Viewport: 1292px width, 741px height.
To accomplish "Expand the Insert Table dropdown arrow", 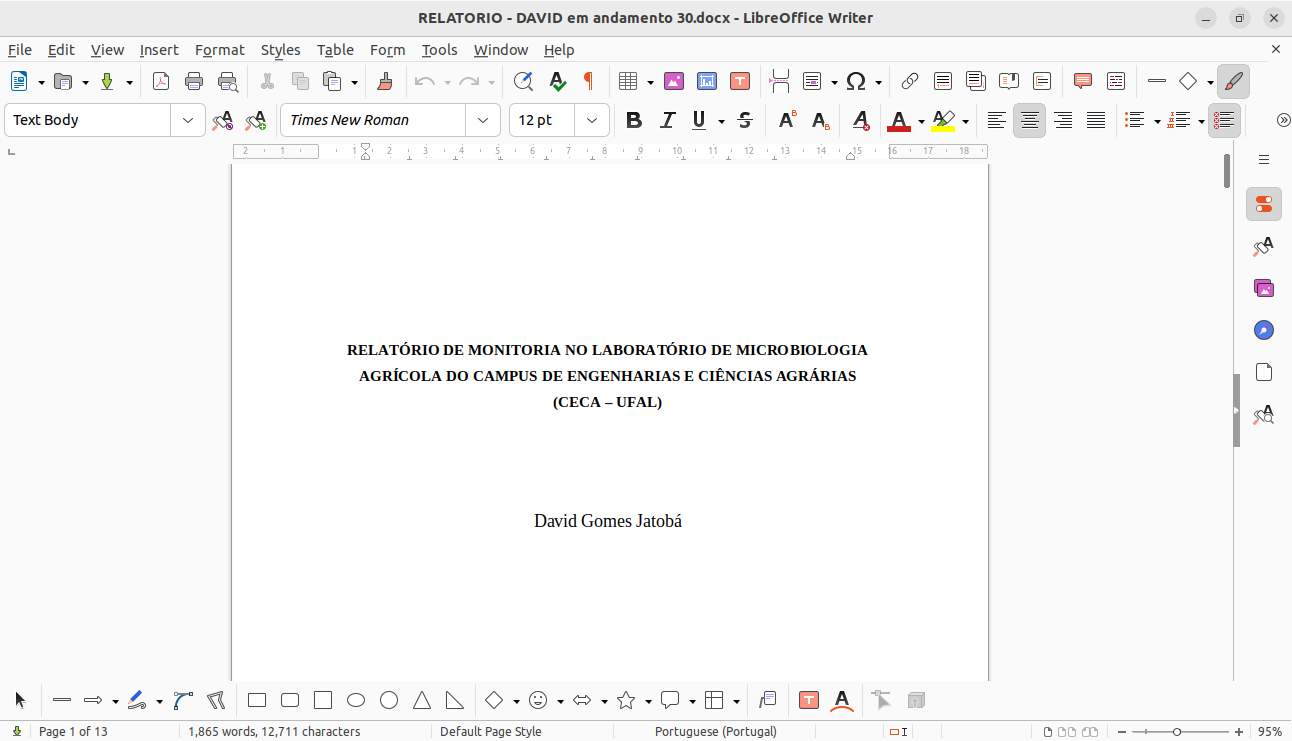I will (x=650, y=82).
